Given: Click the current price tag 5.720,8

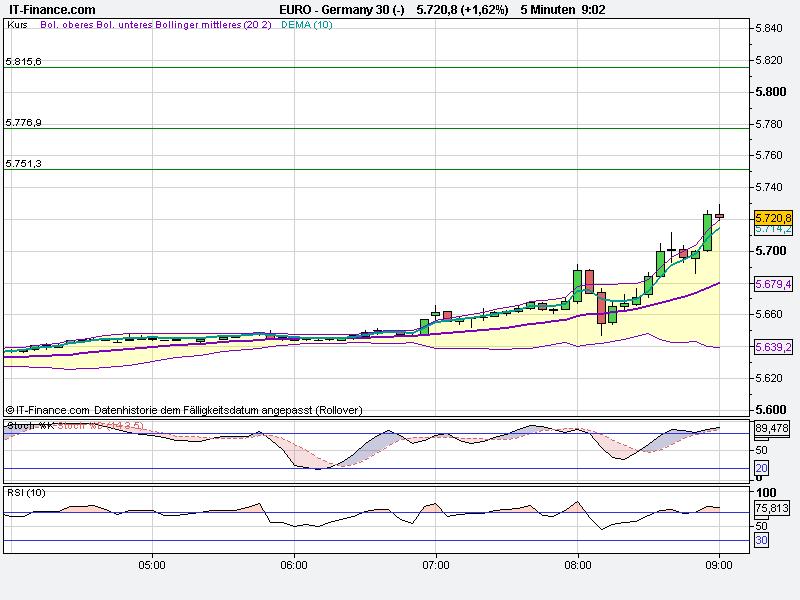Looking at the screenshot, I should (x=773, y=218).
